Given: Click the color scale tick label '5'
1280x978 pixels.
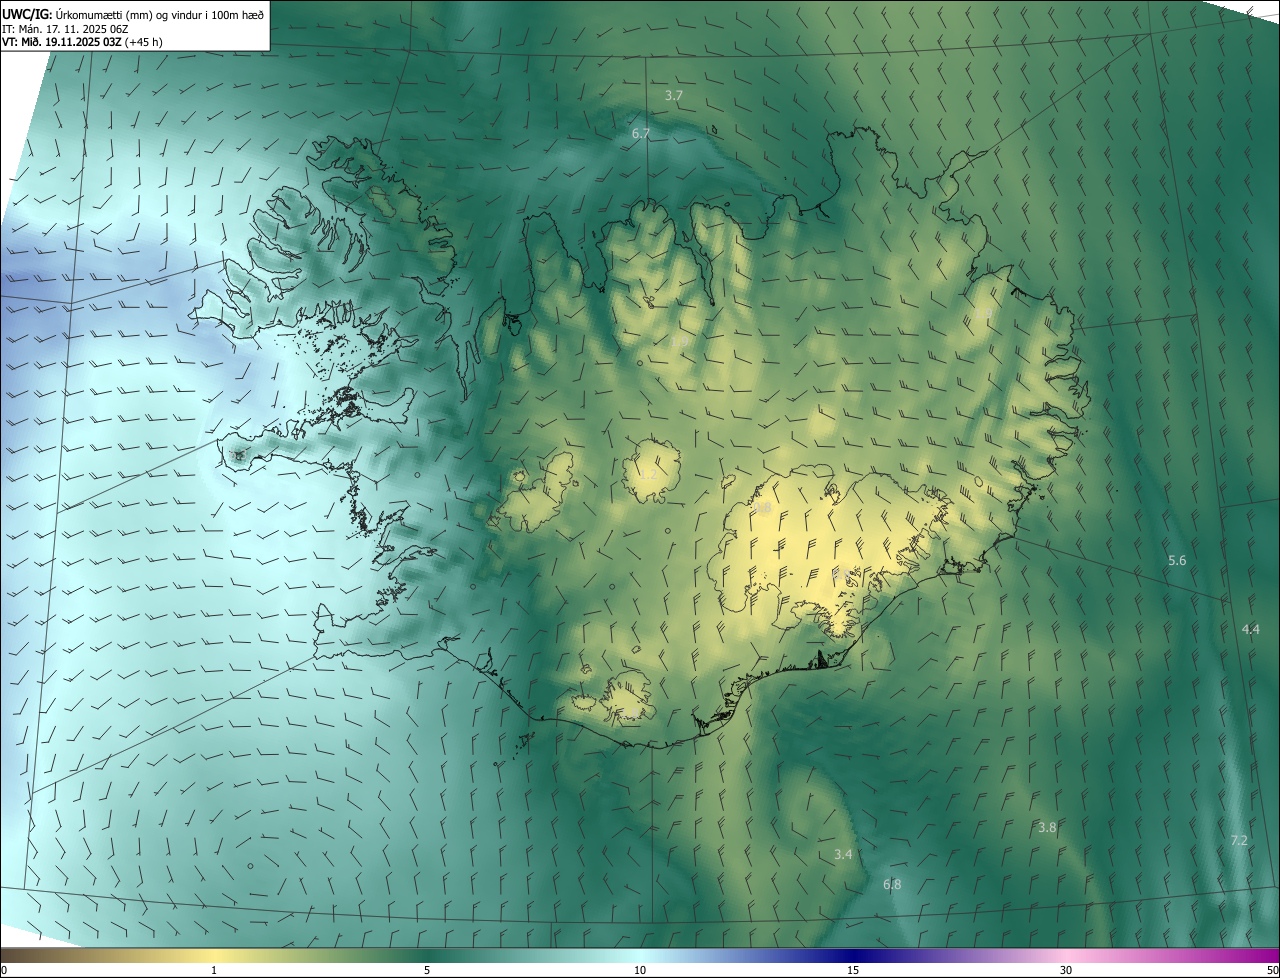Looking at the screenshot, I should [x=427, y=970].
